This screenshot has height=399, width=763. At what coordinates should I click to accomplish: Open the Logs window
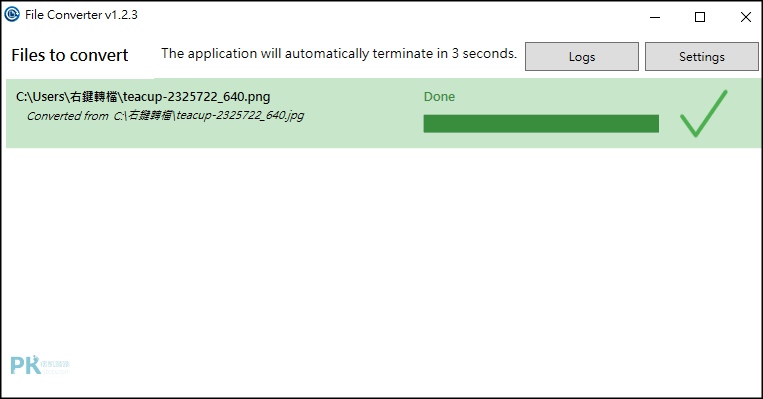[x=582, y=56]
